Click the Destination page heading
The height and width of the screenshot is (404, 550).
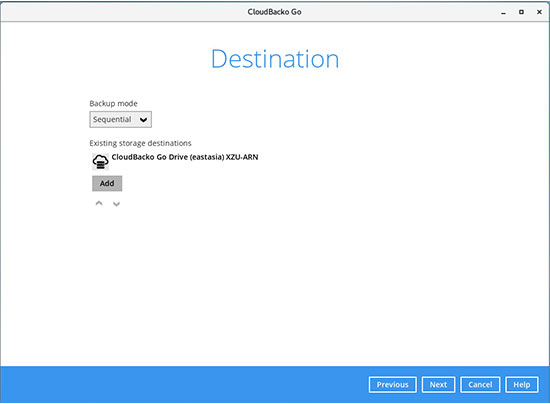[x=275, y=59]
